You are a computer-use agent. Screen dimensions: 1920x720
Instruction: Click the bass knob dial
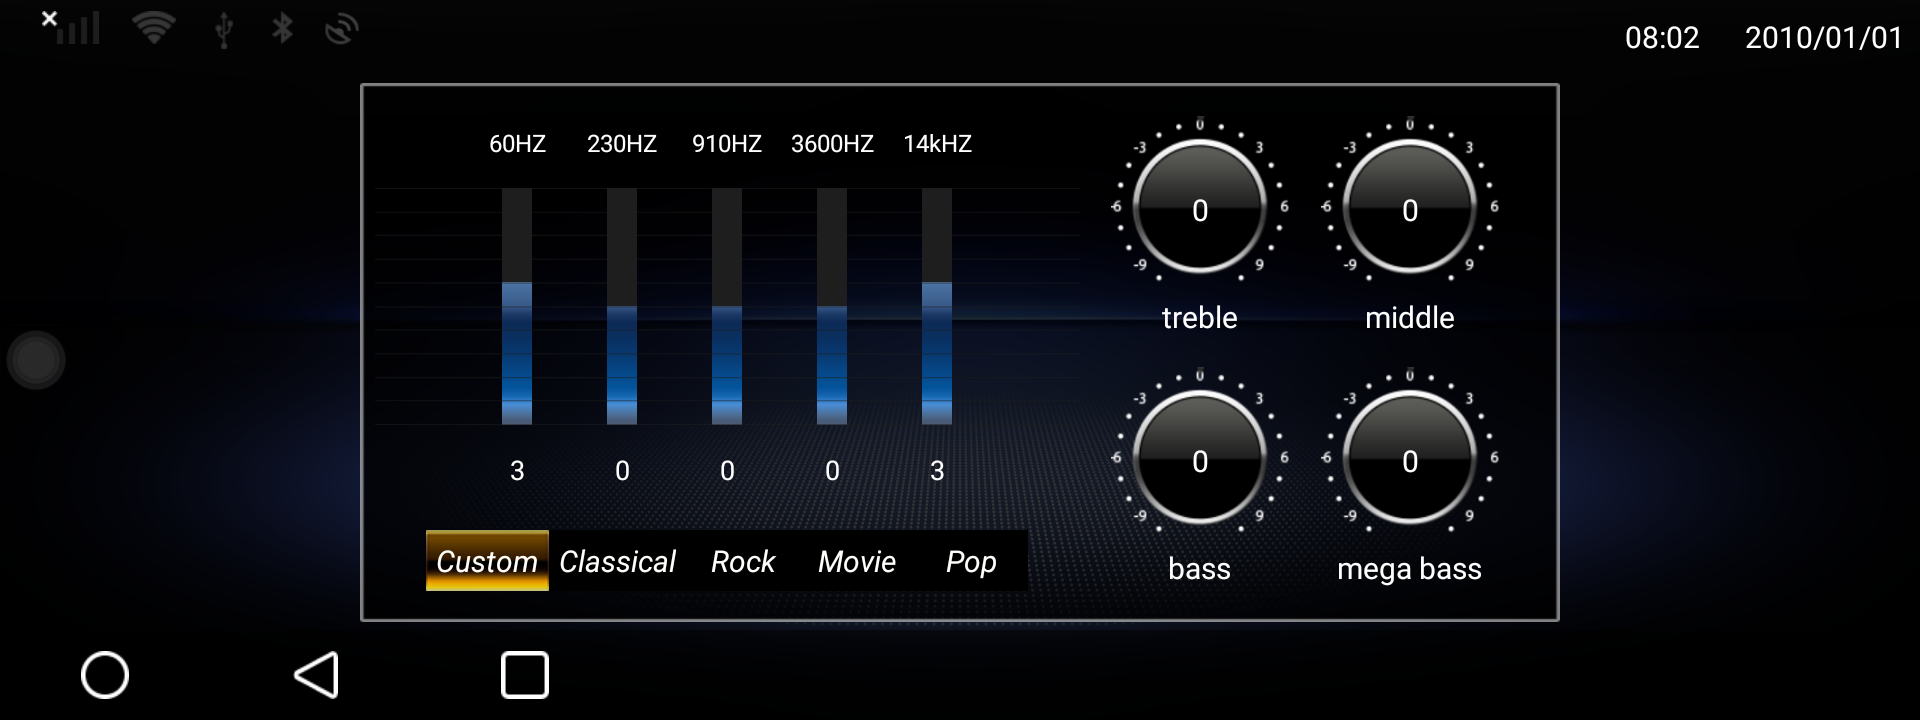point(1199,458)
